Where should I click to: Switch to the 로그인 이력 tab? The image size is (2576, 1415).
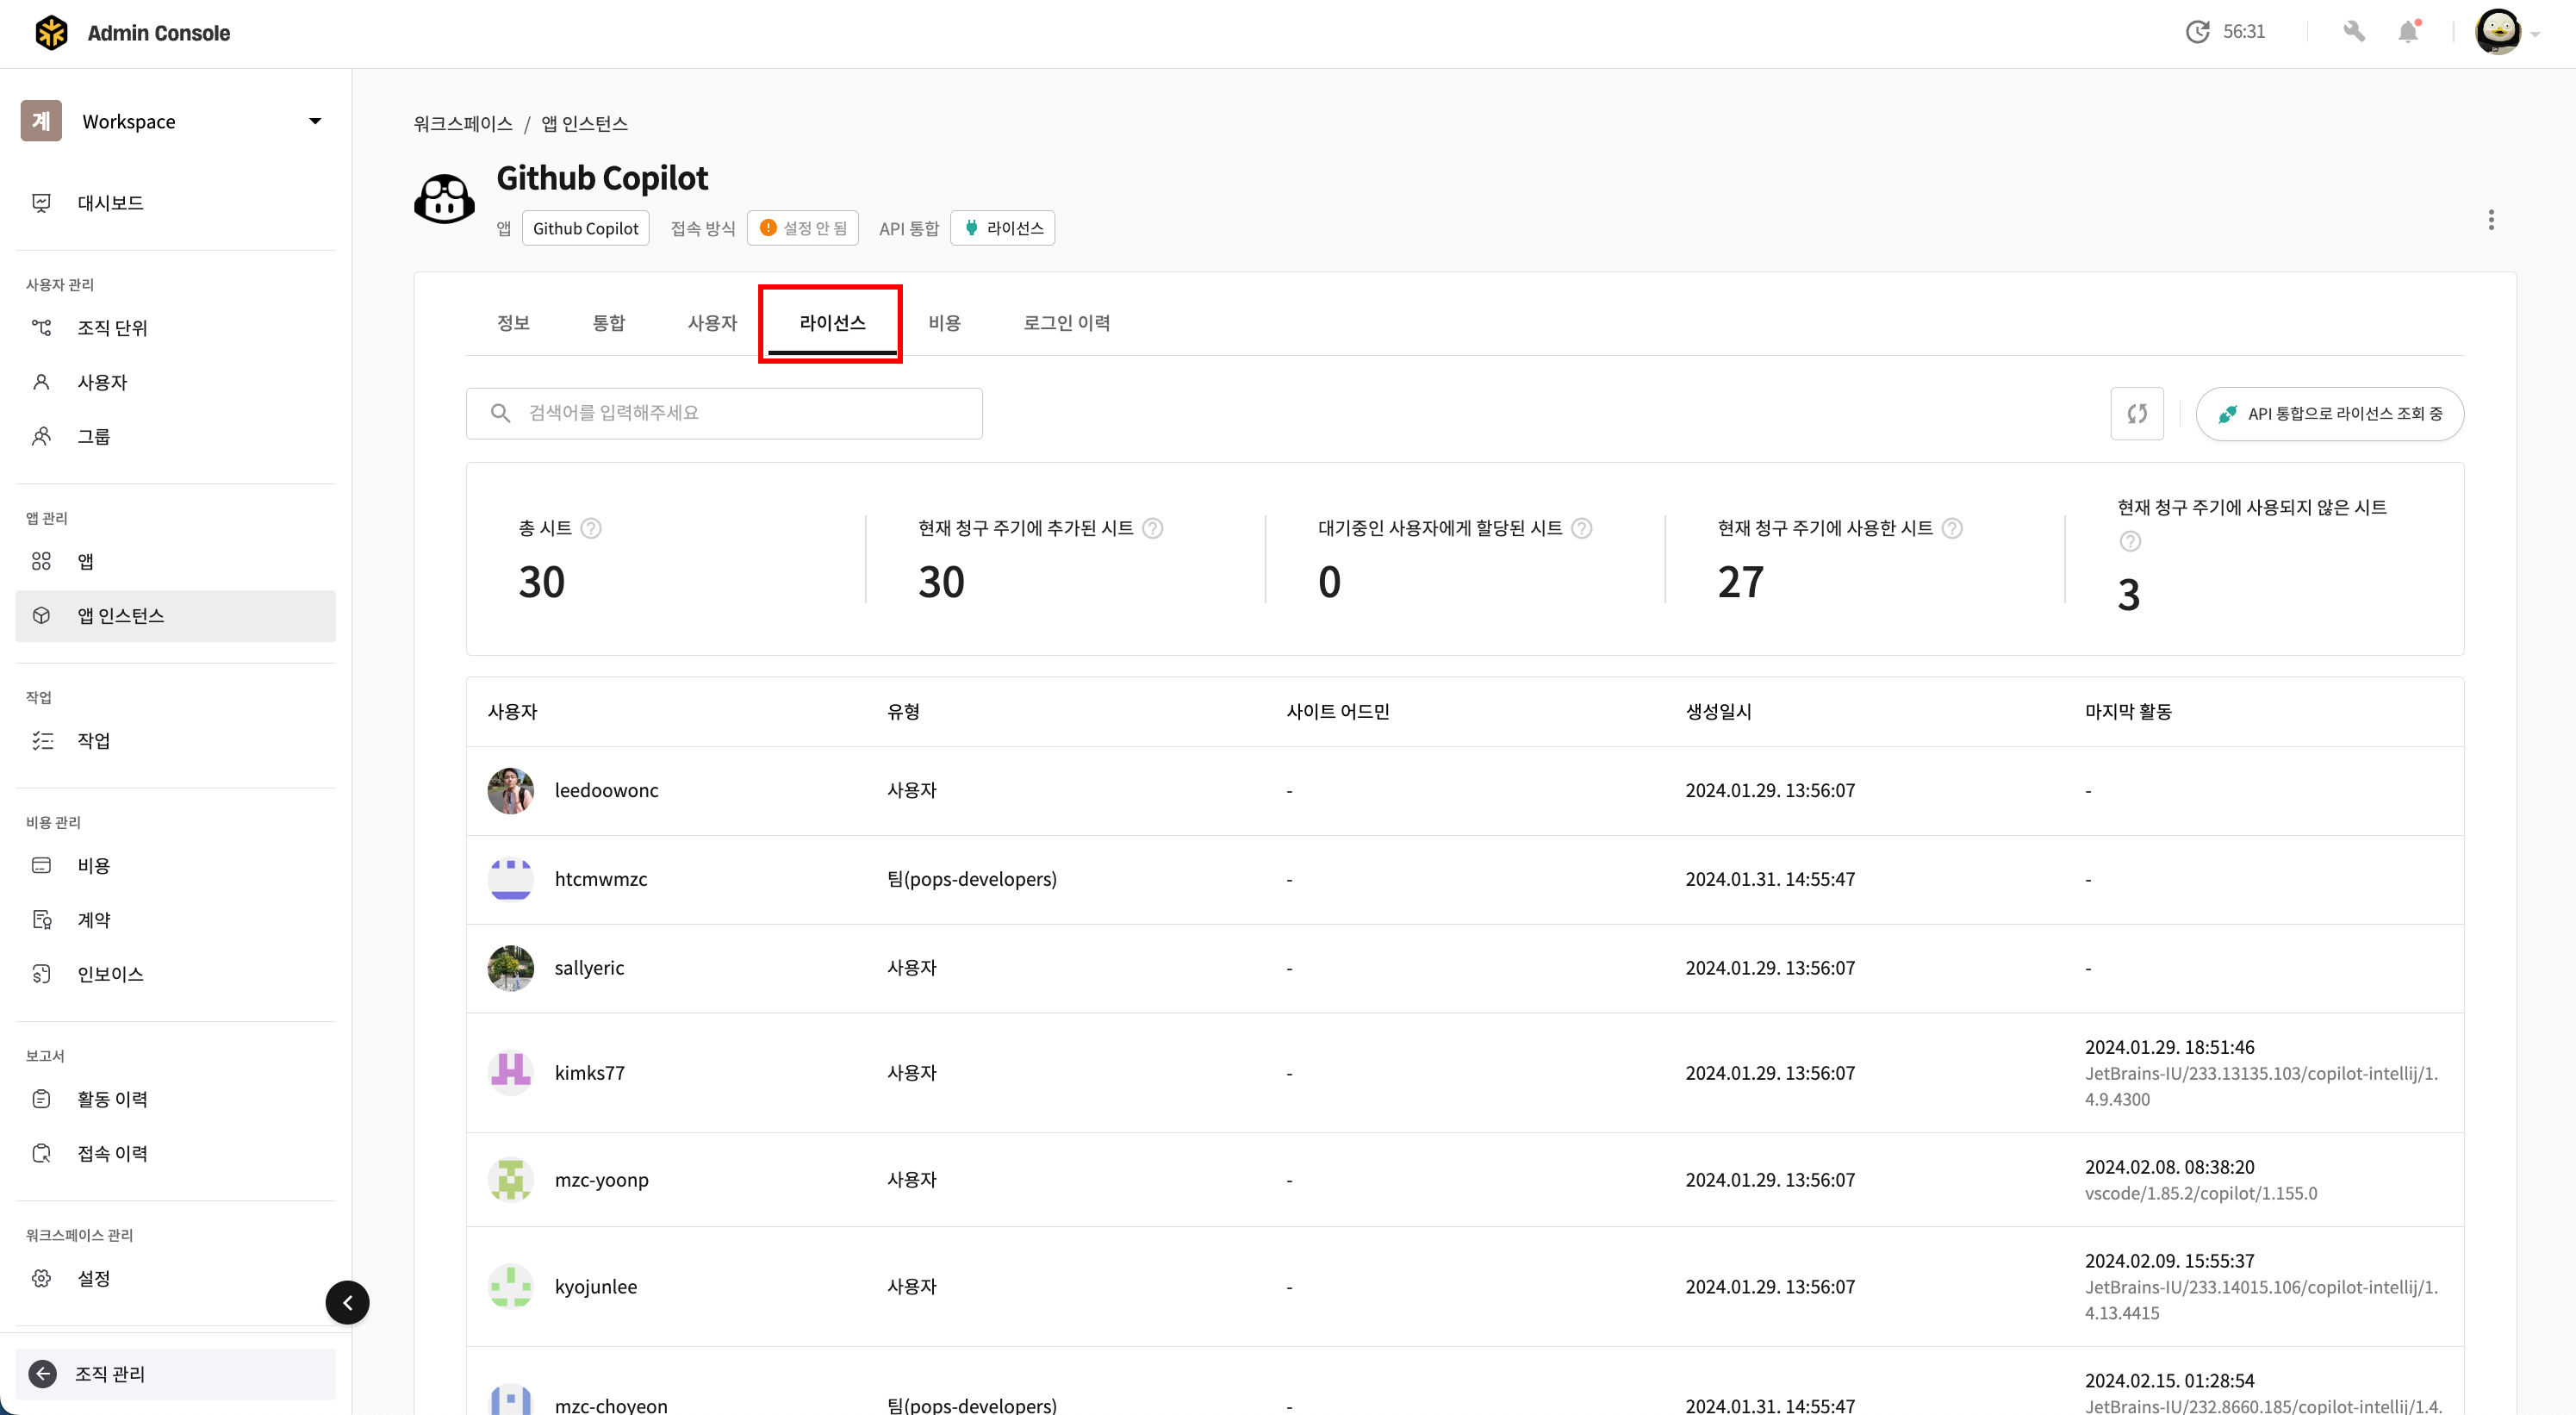(1066, 323)
